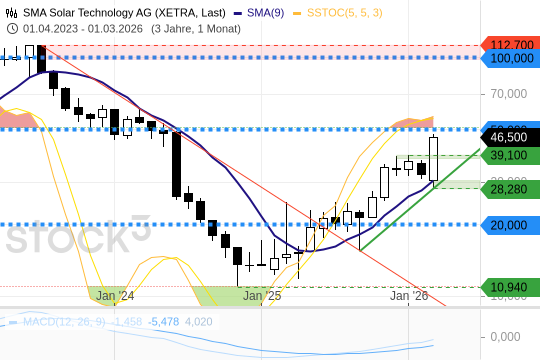
Task: Select the date range 01.04.2023 - 01.03.2026
Action: click(83, 29)
